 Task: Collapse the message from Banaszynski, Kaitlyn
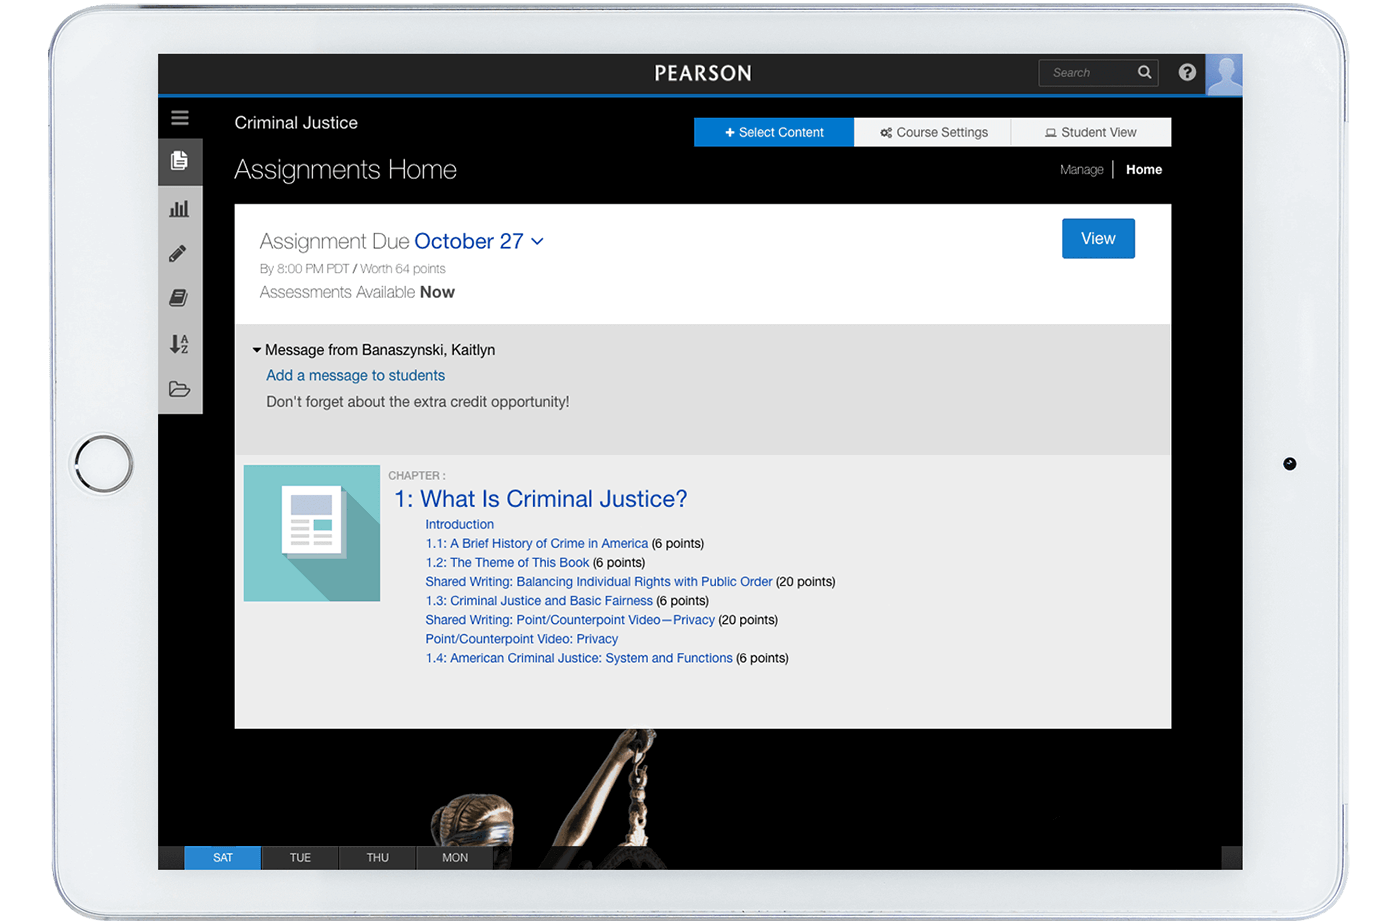coord(257,350)
